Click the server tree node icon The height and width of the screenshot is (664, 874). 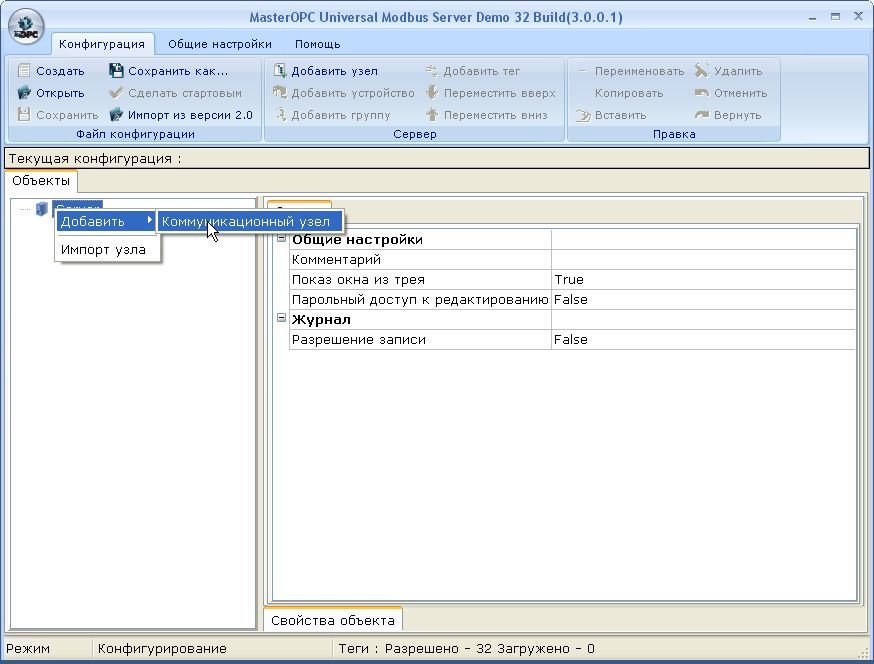tap(41, 208)
